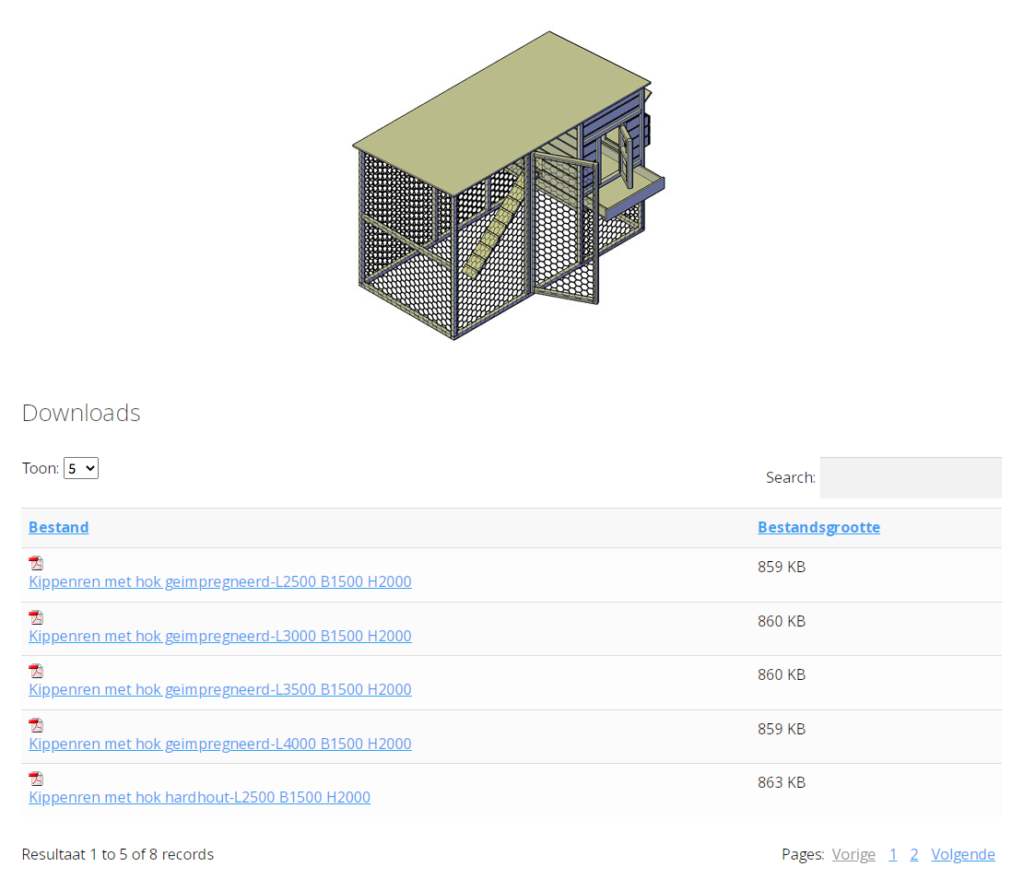Screen dimensions: 1024x879
Task: Click 'Resultaat 1 to 5 of 8 records' text
Action: 118,854
